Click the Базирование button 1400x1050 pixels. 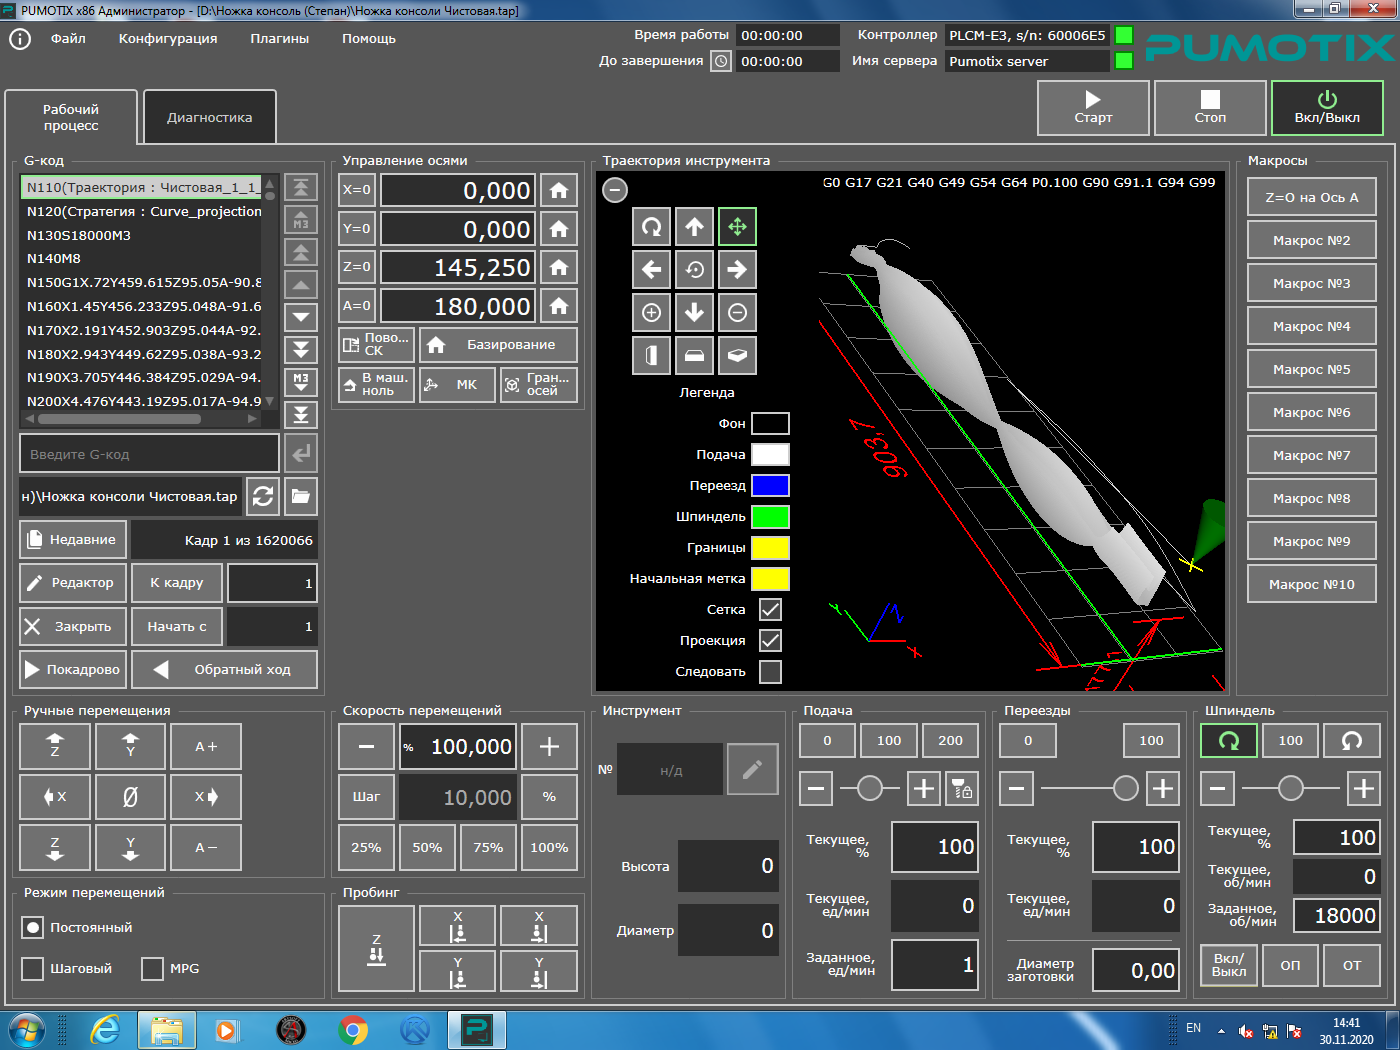click(x=498, y=345)
